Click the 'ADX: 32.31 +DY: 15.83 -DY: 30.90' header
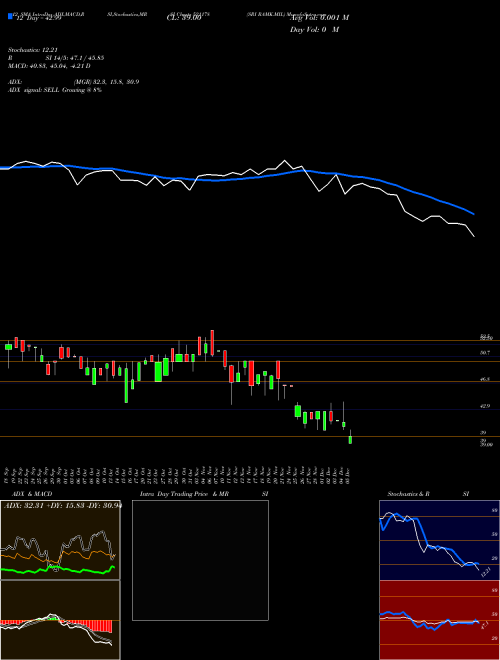Viewport: 500px width, 660px height. (63, 505)
